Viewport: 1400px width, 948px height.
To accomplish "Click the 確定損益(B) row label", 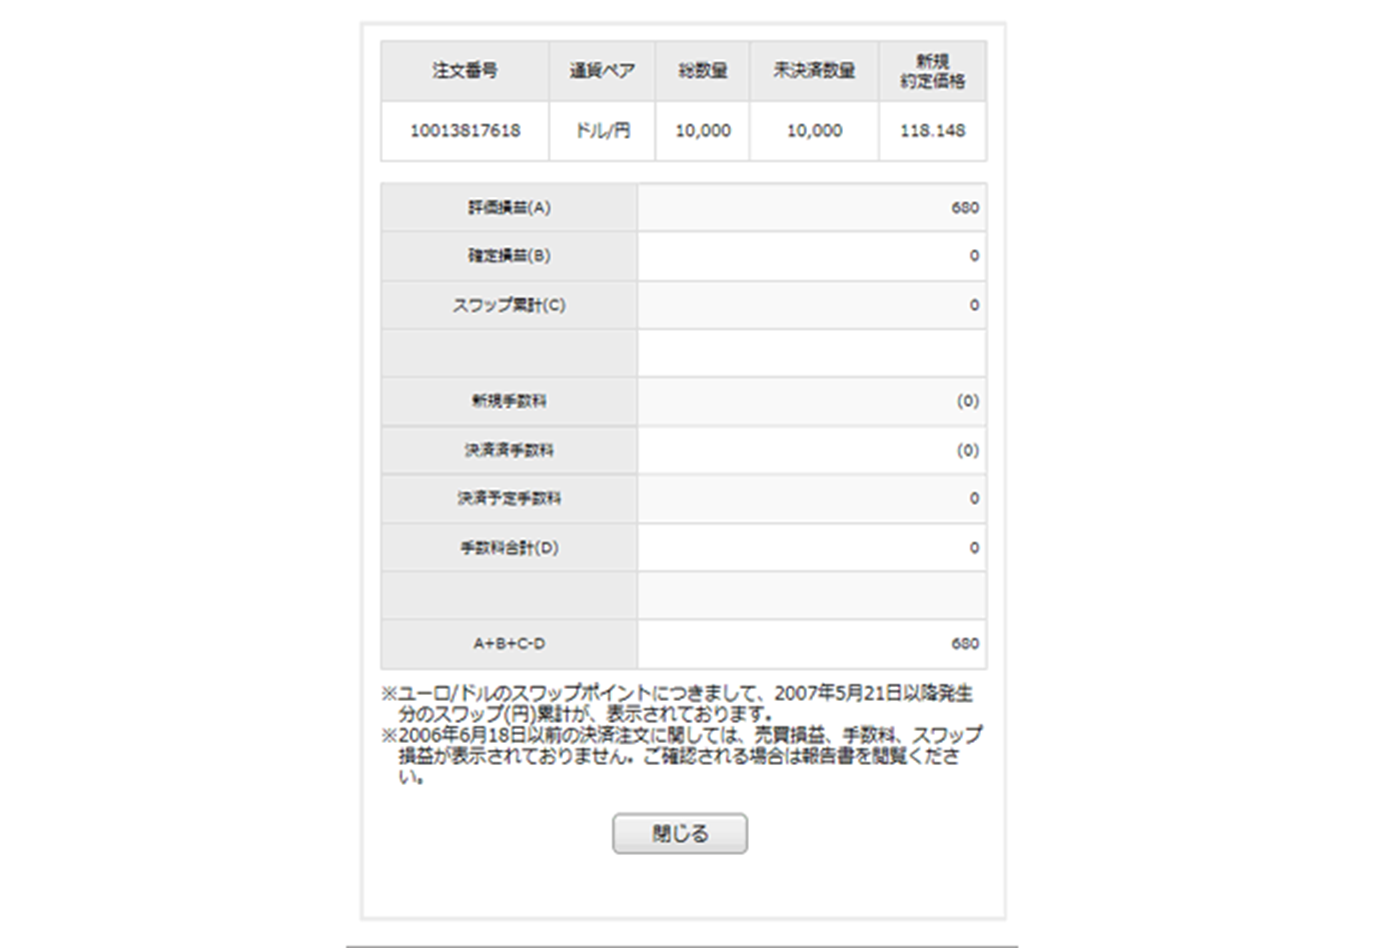I will 507,256.
